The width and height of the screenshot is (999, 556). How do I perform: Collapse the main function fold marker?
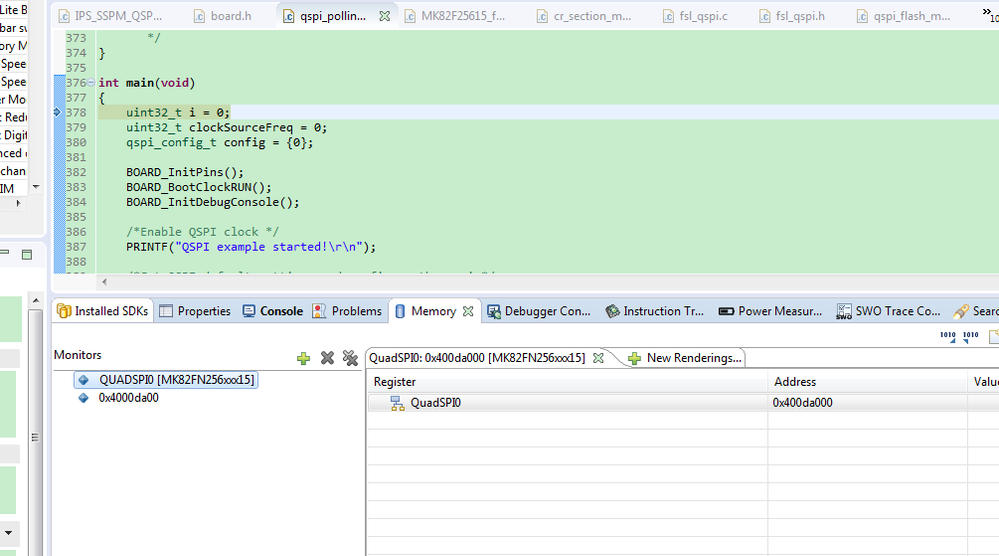point(91,82)
